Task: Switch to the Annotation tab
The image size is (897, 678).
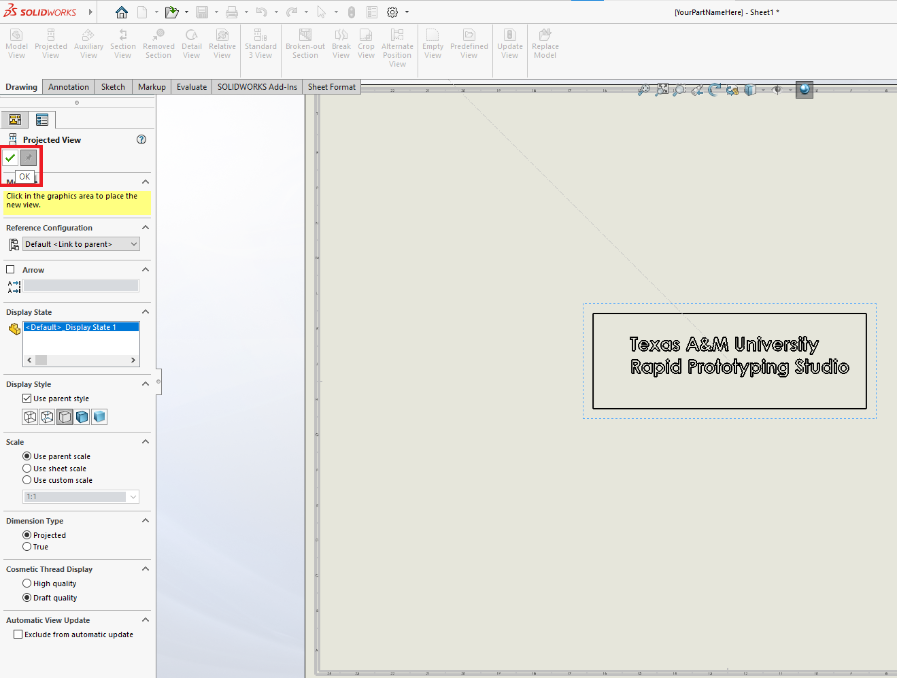Action: point(69,87)
